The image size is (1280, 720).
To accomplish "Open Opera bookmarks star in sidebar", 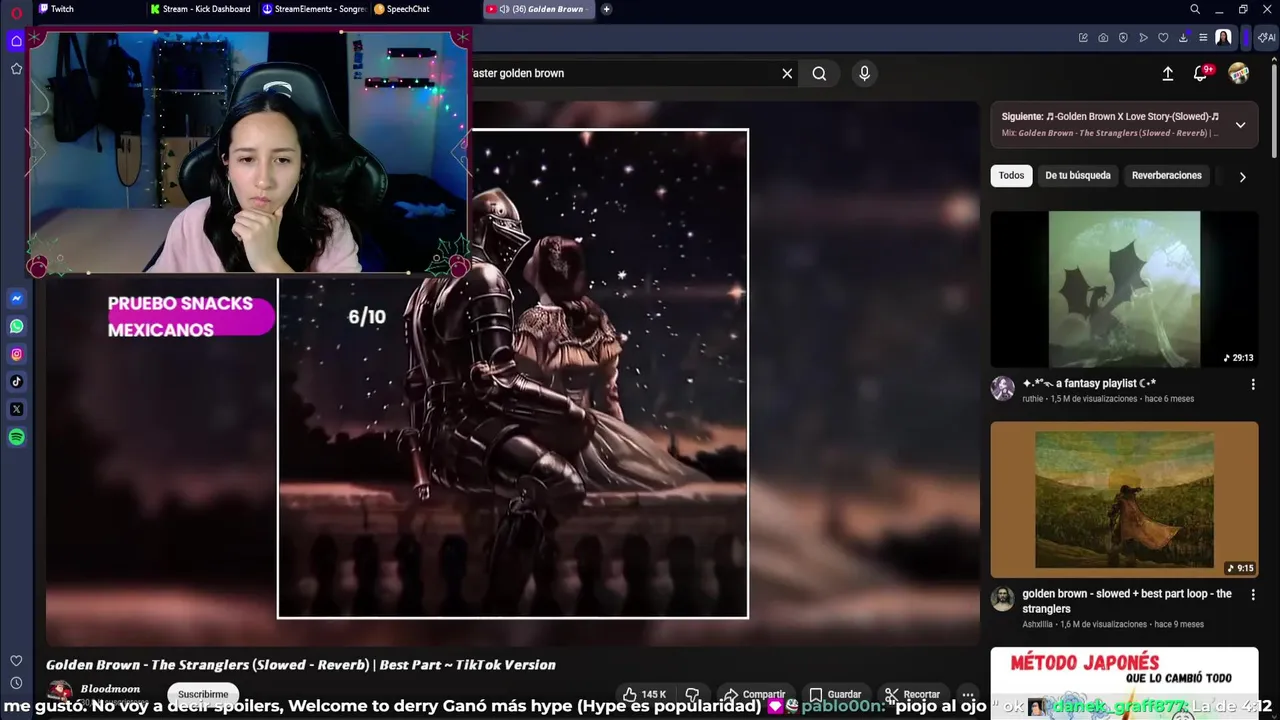I will (x=16, y=69).
